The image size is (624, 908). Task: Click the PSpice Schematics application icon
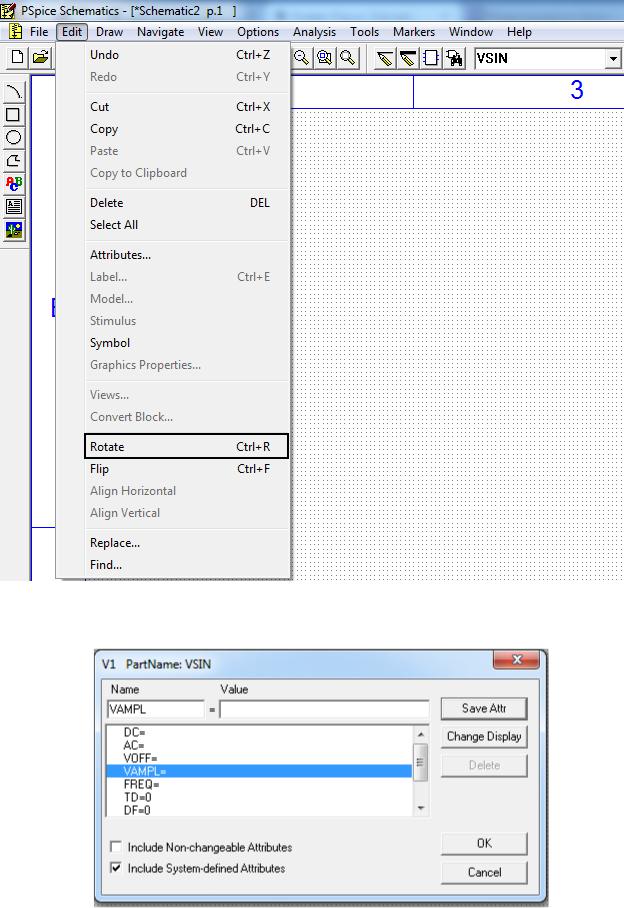point(8,10)
